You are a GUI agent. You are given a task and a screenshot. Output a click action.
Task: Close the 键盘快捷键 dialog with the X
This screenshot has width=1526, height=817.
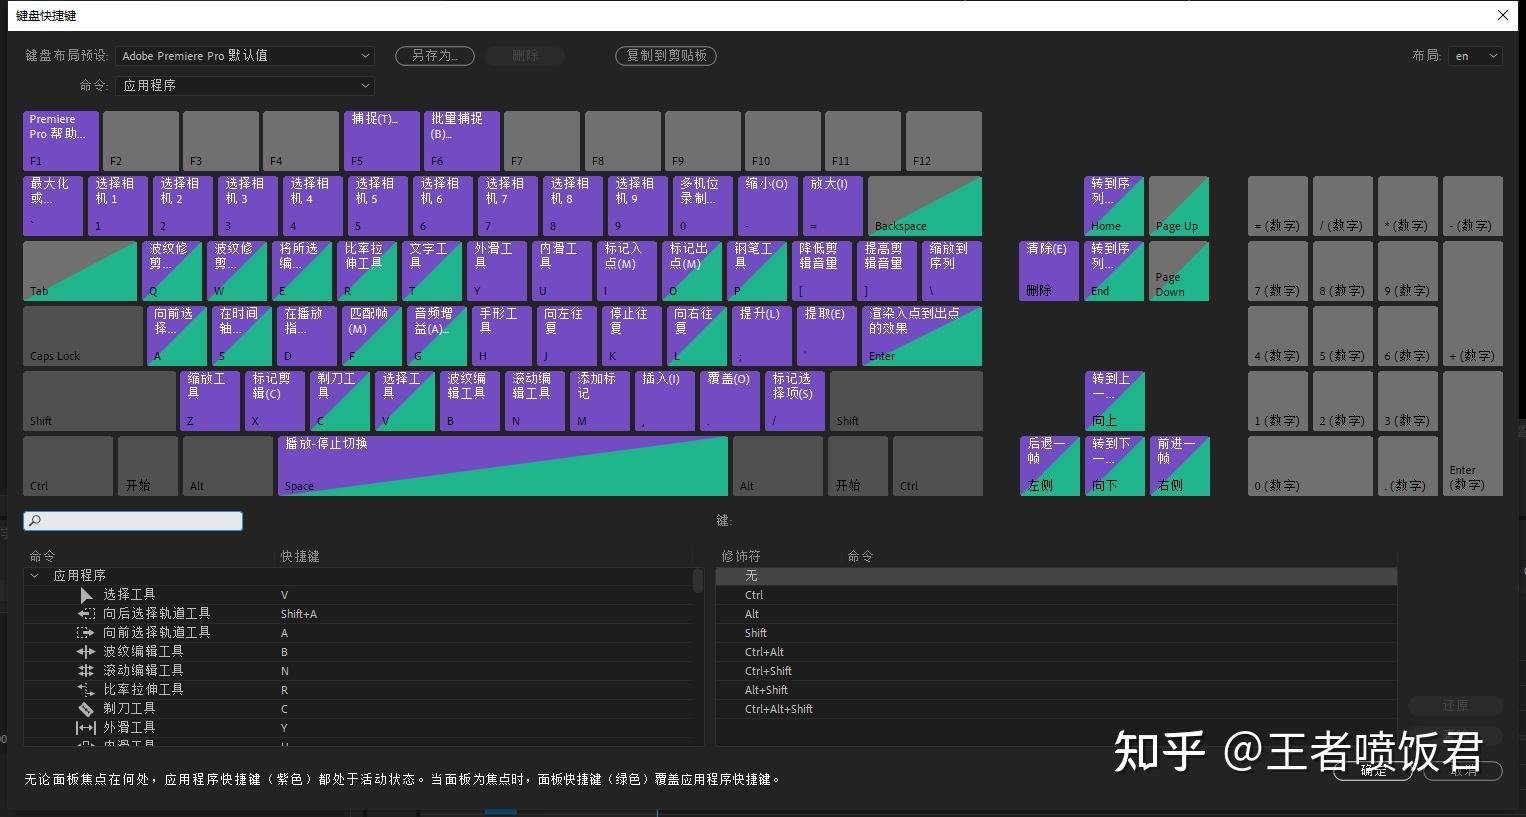[1503, 15]
